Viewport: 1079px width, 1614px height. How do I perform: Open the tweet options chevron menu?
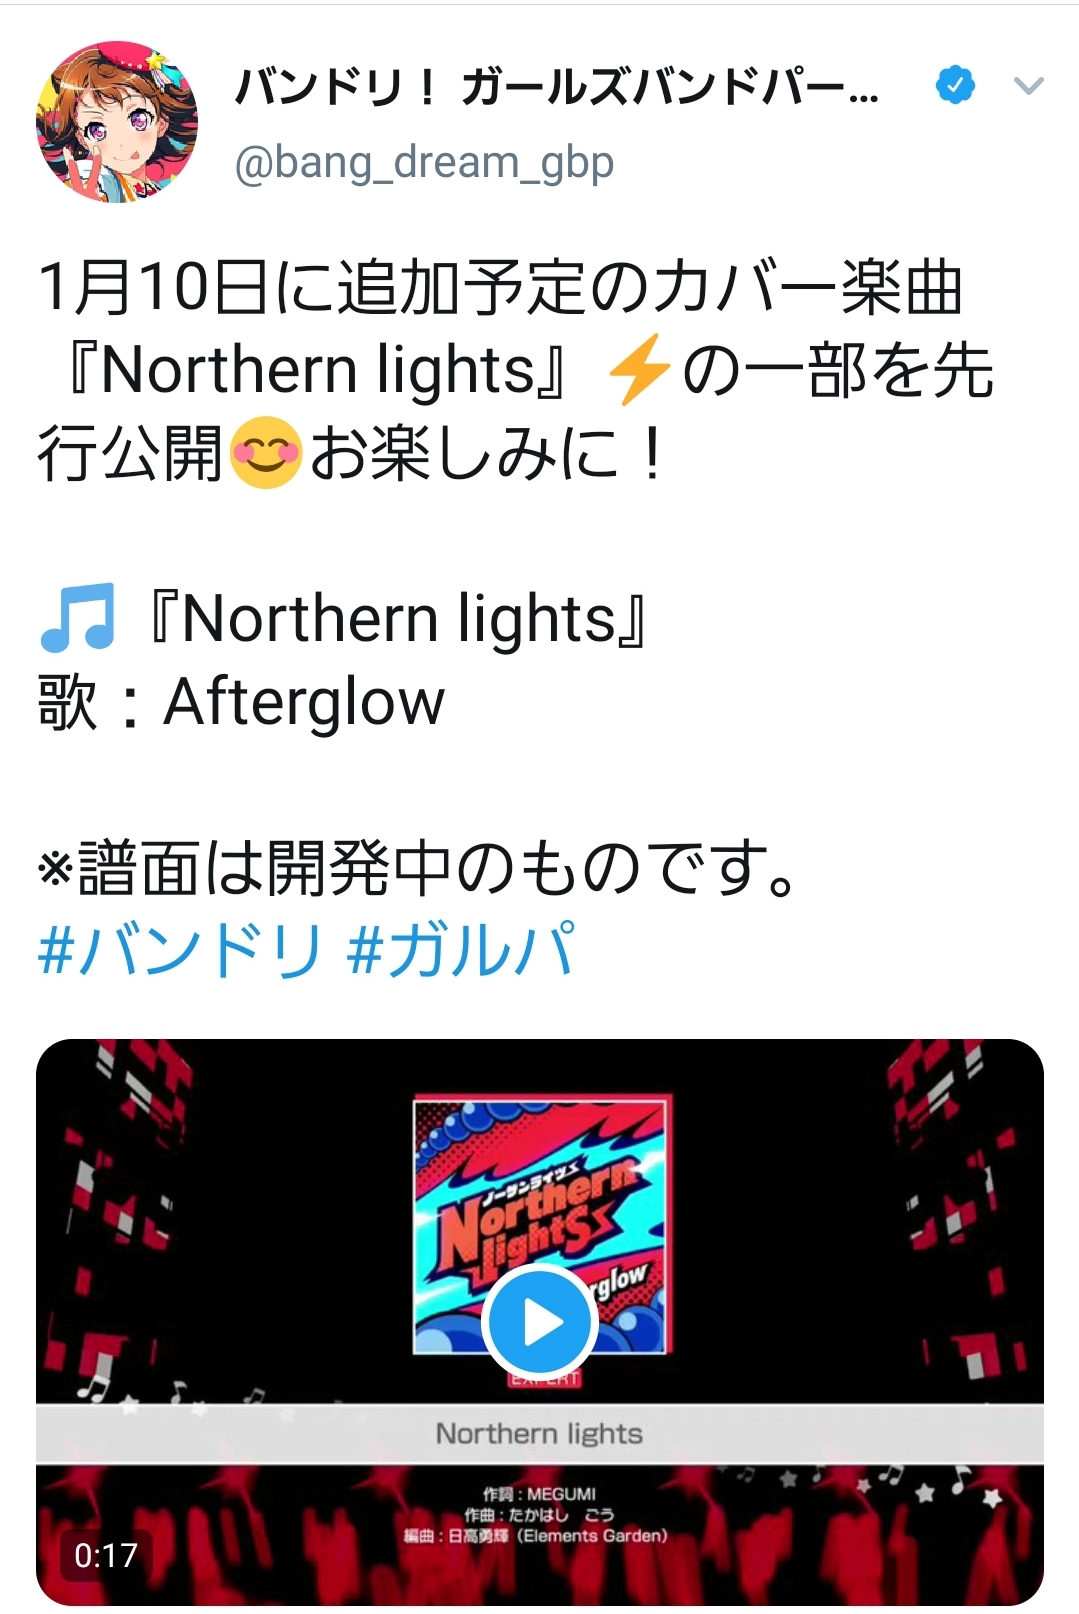click(1028, 86)
